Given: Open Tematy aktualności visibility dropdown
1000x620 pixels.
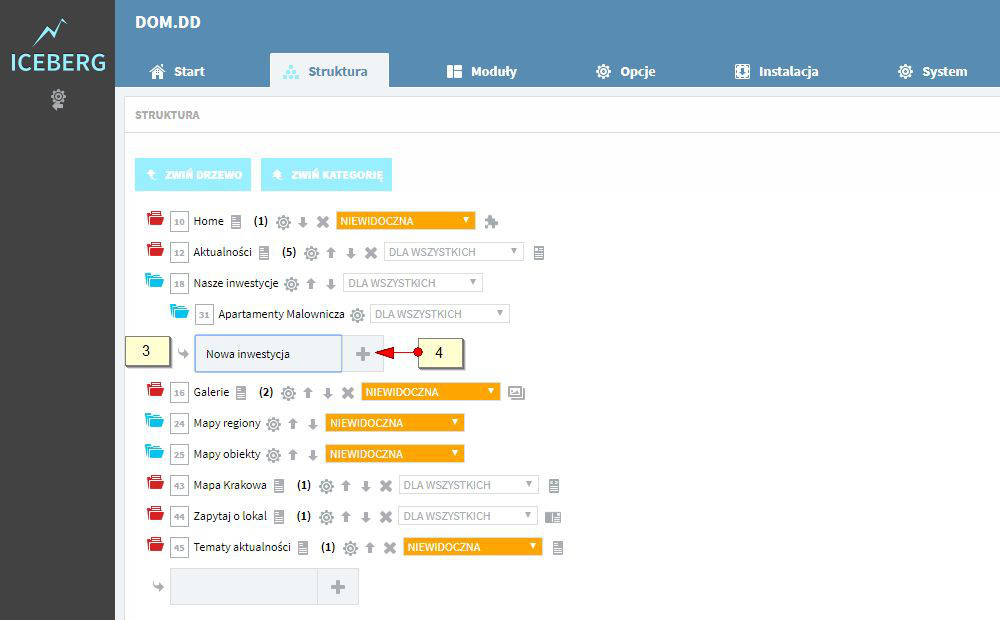Looking at the screenshot, I should click(473, 547).
